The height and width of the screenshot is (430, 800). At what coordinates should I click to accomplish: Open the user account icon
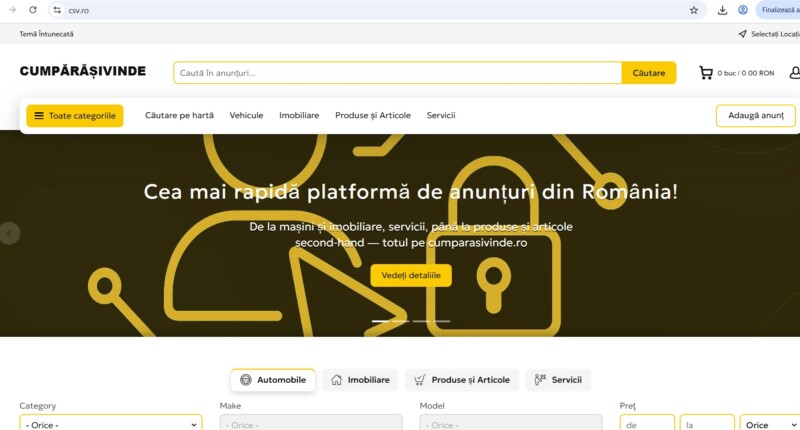[x=794, y=73]
